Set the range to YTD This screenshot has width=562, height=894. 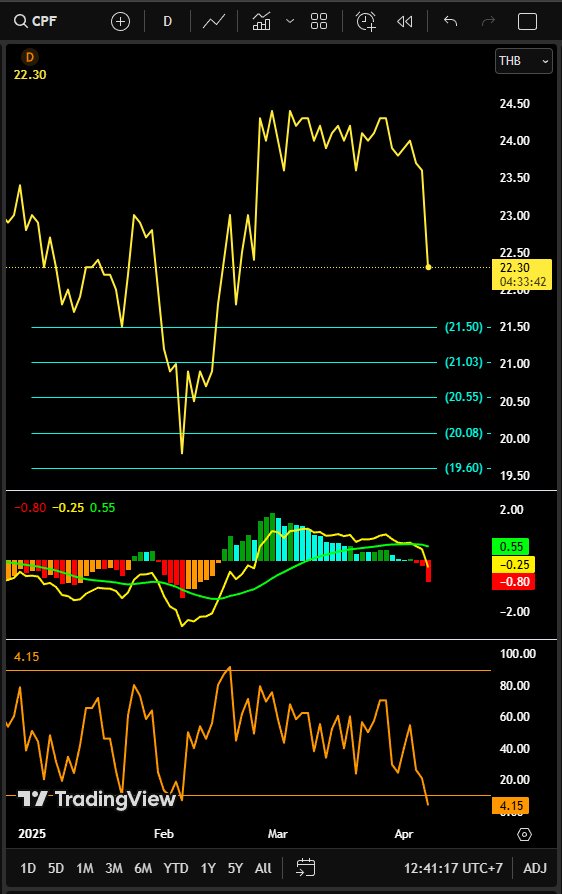click(x=176, y=868)
